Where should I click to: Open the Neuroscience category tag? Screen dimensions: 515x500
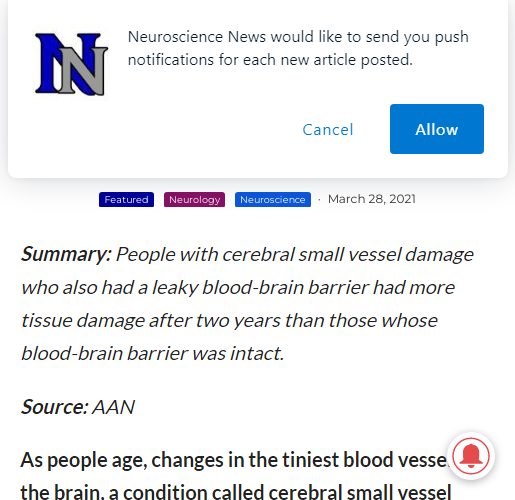273,199
